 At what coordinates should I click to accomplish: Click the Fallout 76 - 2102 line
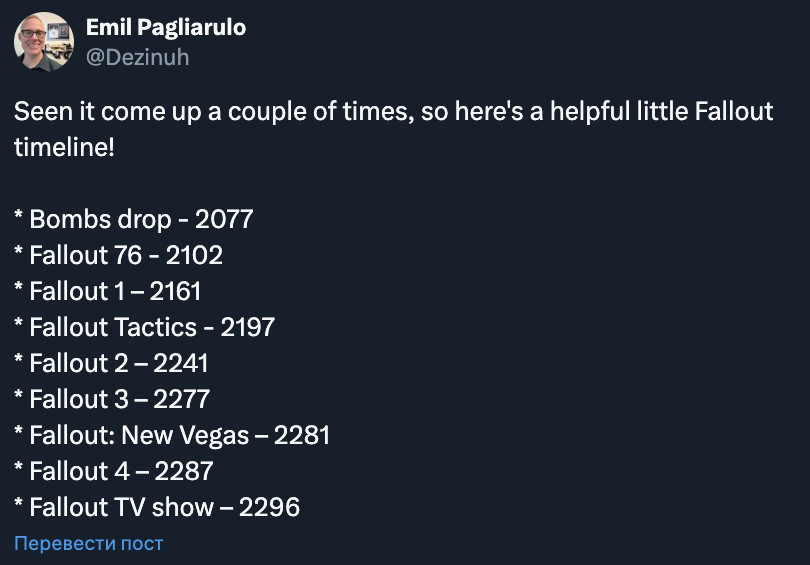(x=118, y=255)
